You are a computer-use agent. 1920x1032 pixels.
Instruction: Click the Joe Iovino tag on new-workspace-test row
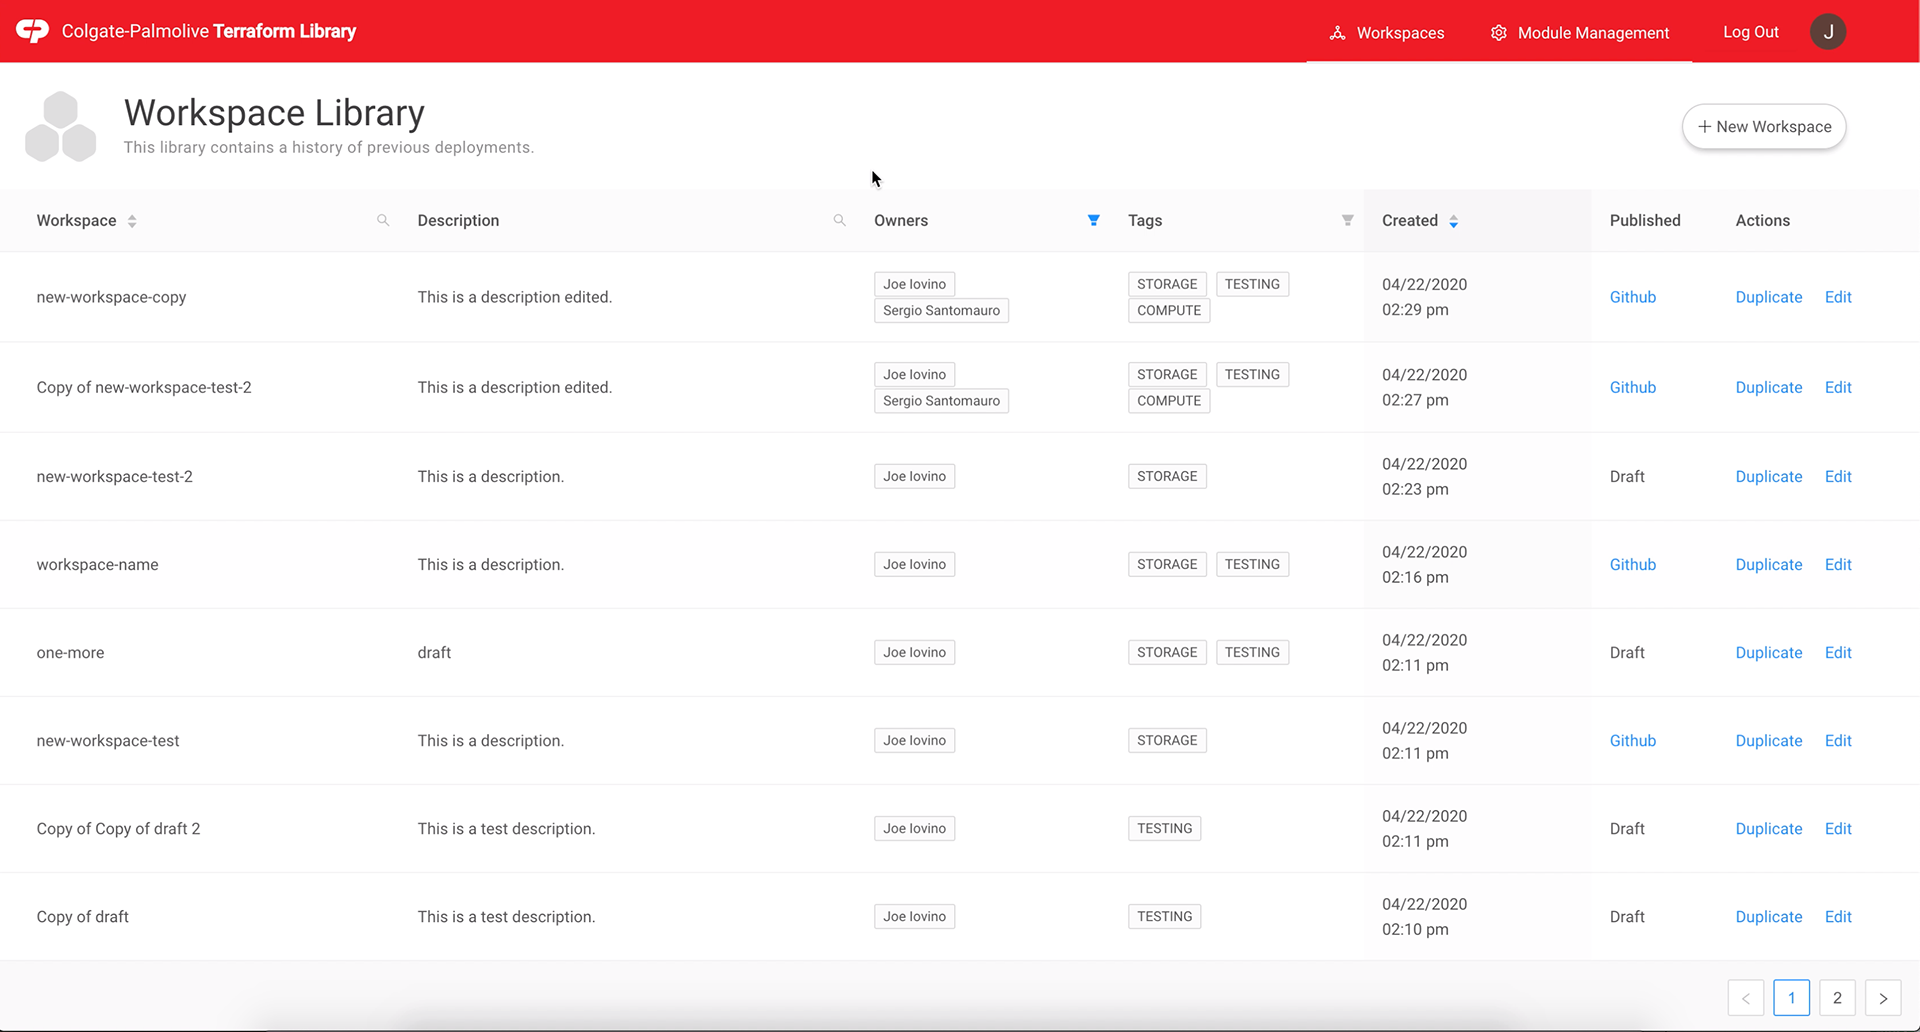coord(914,741)
